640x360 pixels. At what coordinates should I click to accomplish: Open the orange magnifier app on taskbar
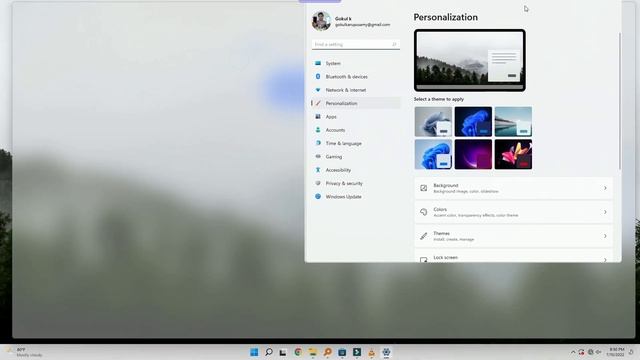pos(327,352)
